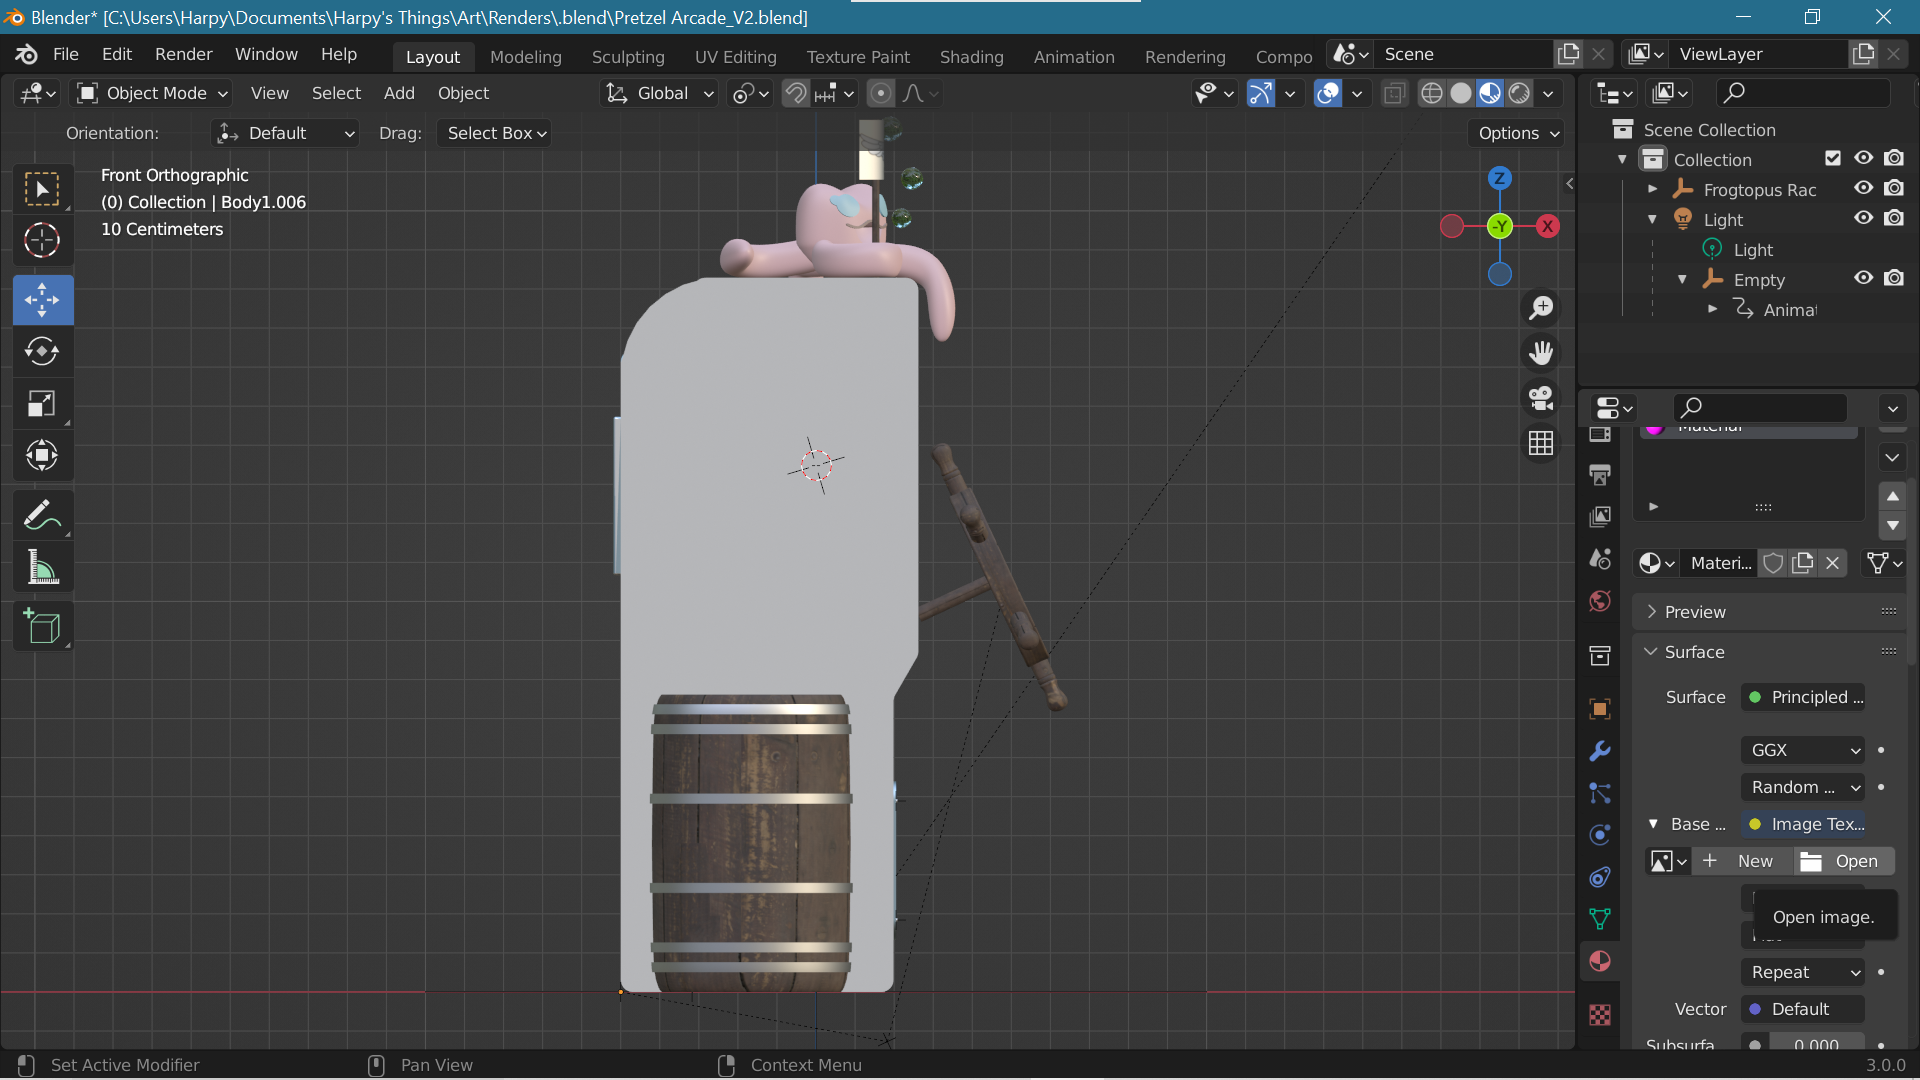Toggle snapping magnet
Viewport: 1920px width, 1080px height.
(x=796, y=93)
